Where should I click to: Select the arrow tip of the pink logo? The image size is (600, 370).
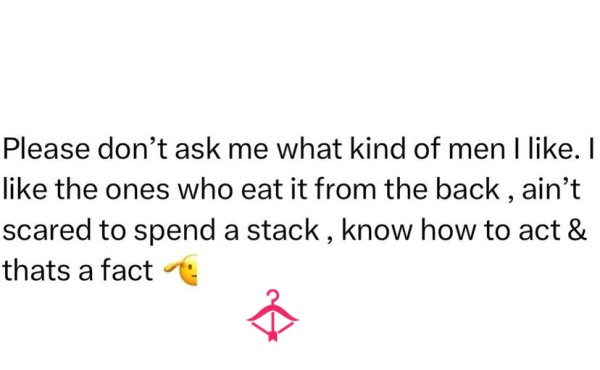[272, 336]
